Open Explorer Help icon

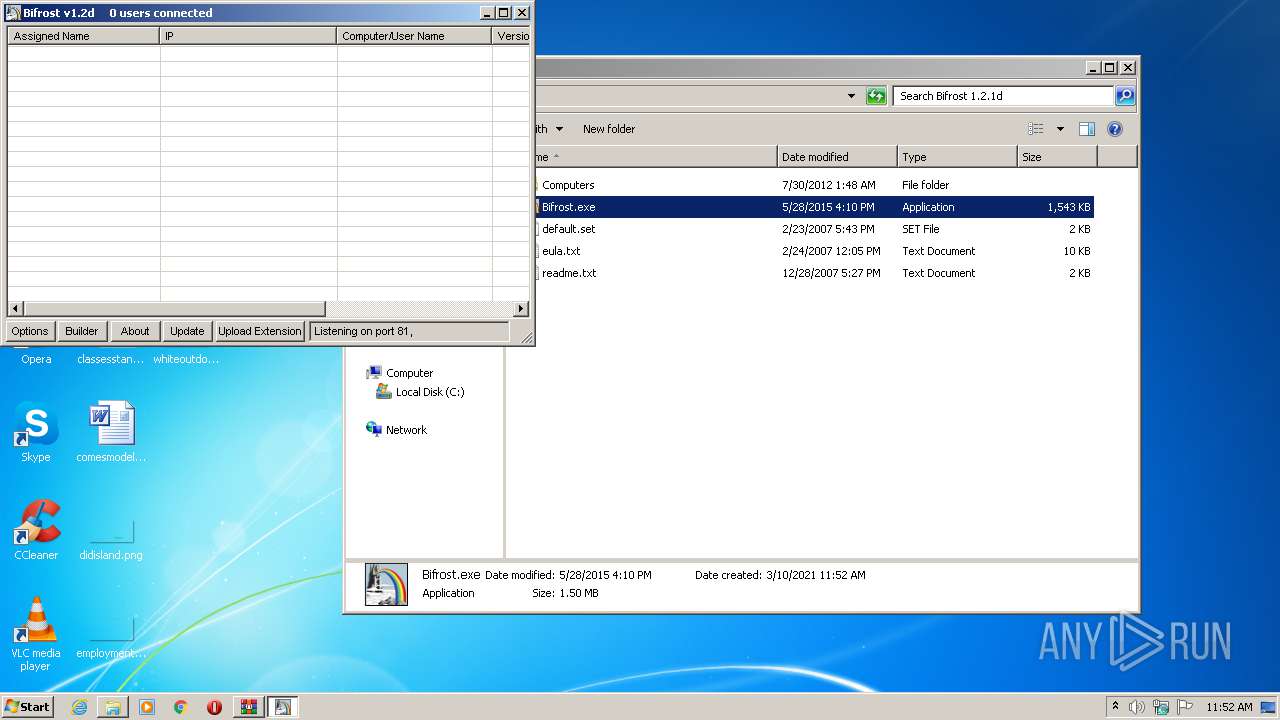tap(1115, 129)
